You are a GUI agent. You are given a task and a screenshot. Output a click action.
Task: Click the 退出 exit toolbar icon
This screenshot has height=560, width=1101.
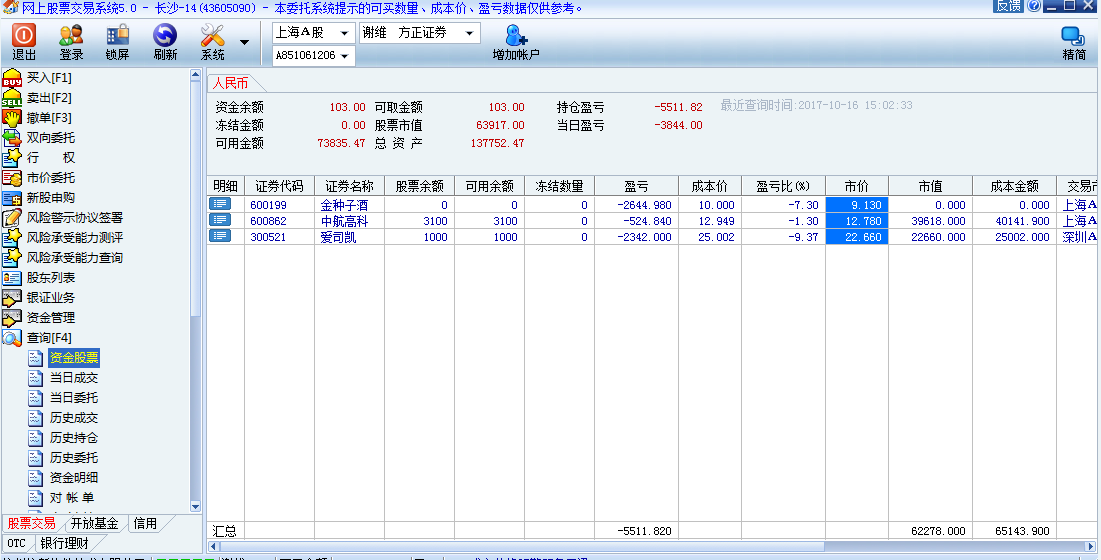(x=24, y=42)
